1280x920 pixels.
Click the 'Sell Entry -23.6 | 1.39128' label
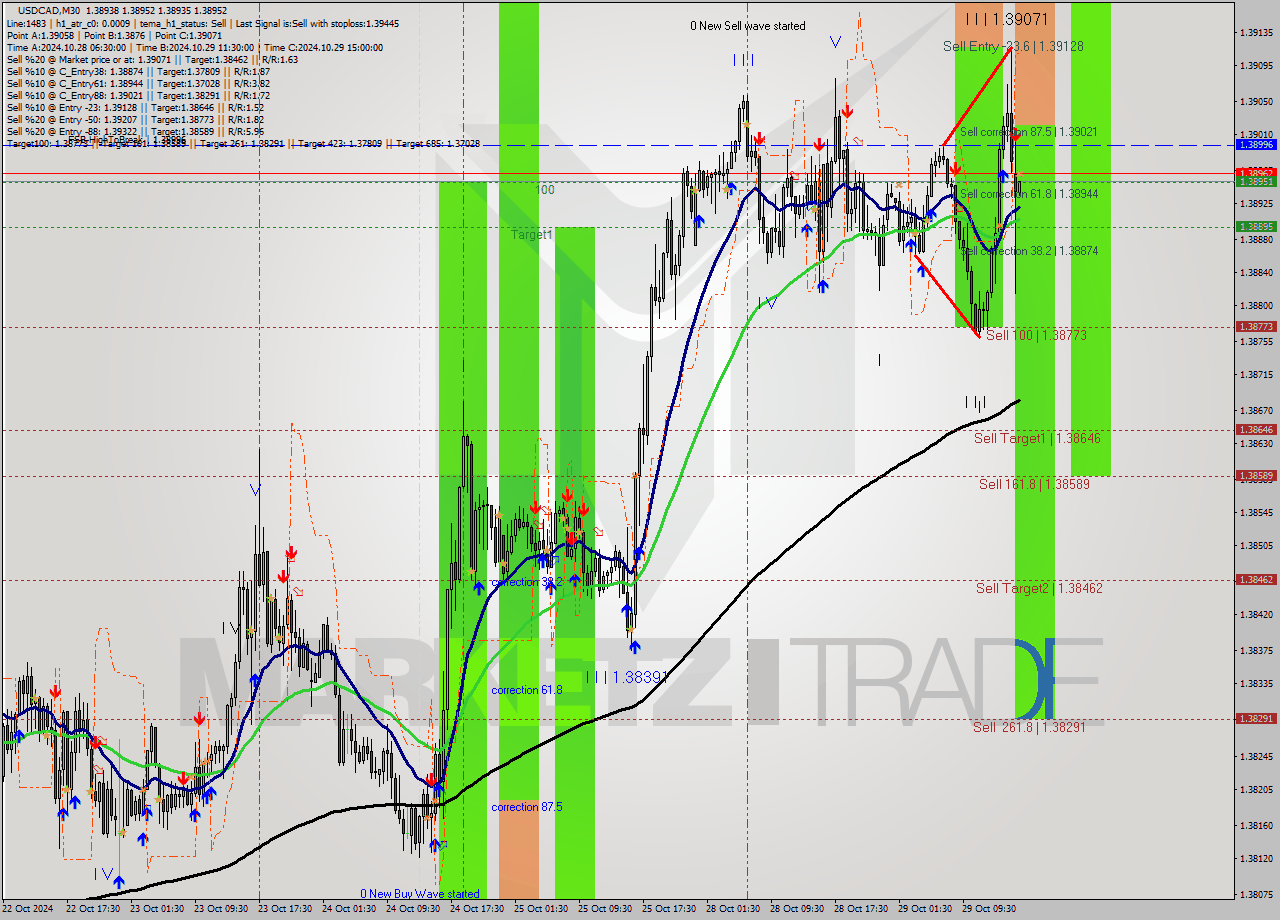[x=1013, y=46]
